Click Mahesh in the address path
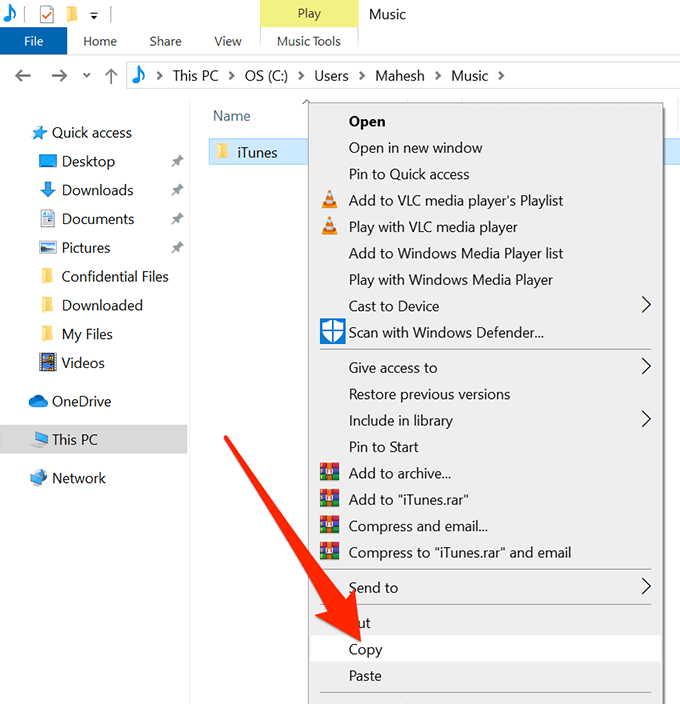The width and height of the screenshot is (680, 704). (x=399, y=76)
